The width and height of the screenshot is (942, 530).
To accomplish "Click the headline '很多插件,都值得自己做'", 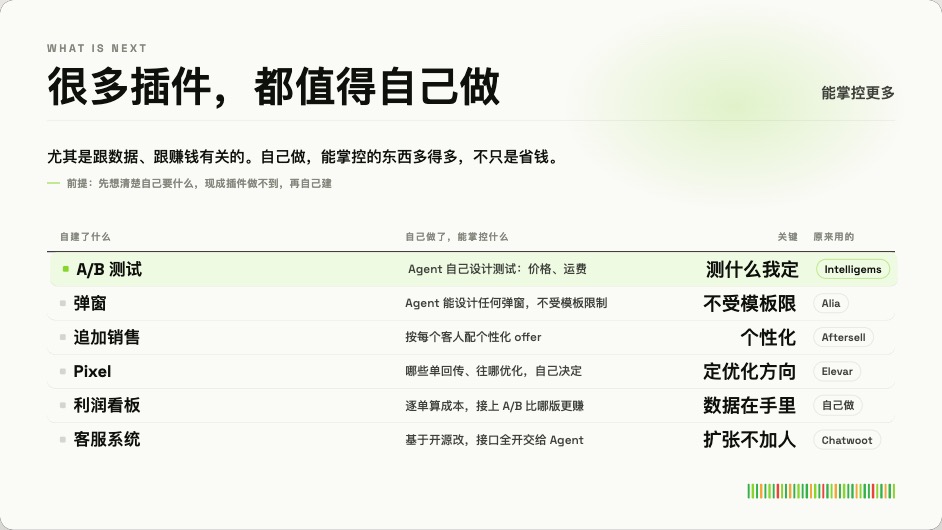I will [x=273, y=87].
